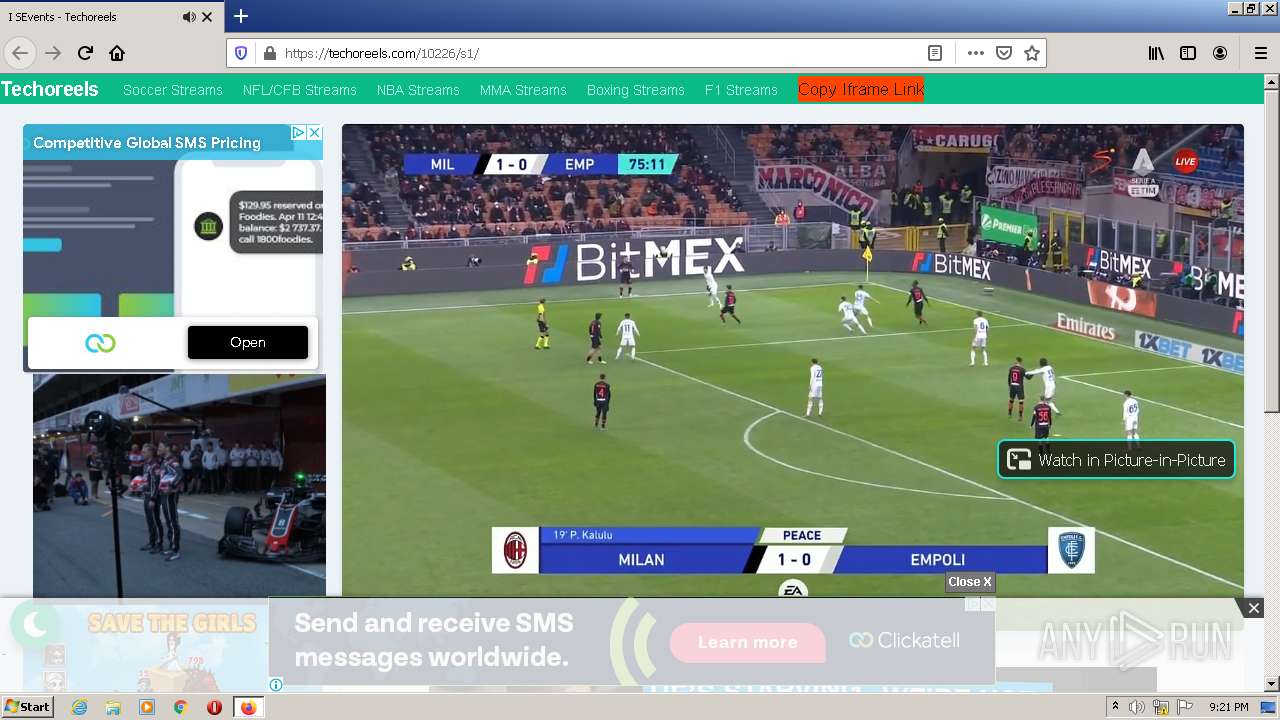Open tracking protection shield info

pyautogui.click(x=241, y=53)
